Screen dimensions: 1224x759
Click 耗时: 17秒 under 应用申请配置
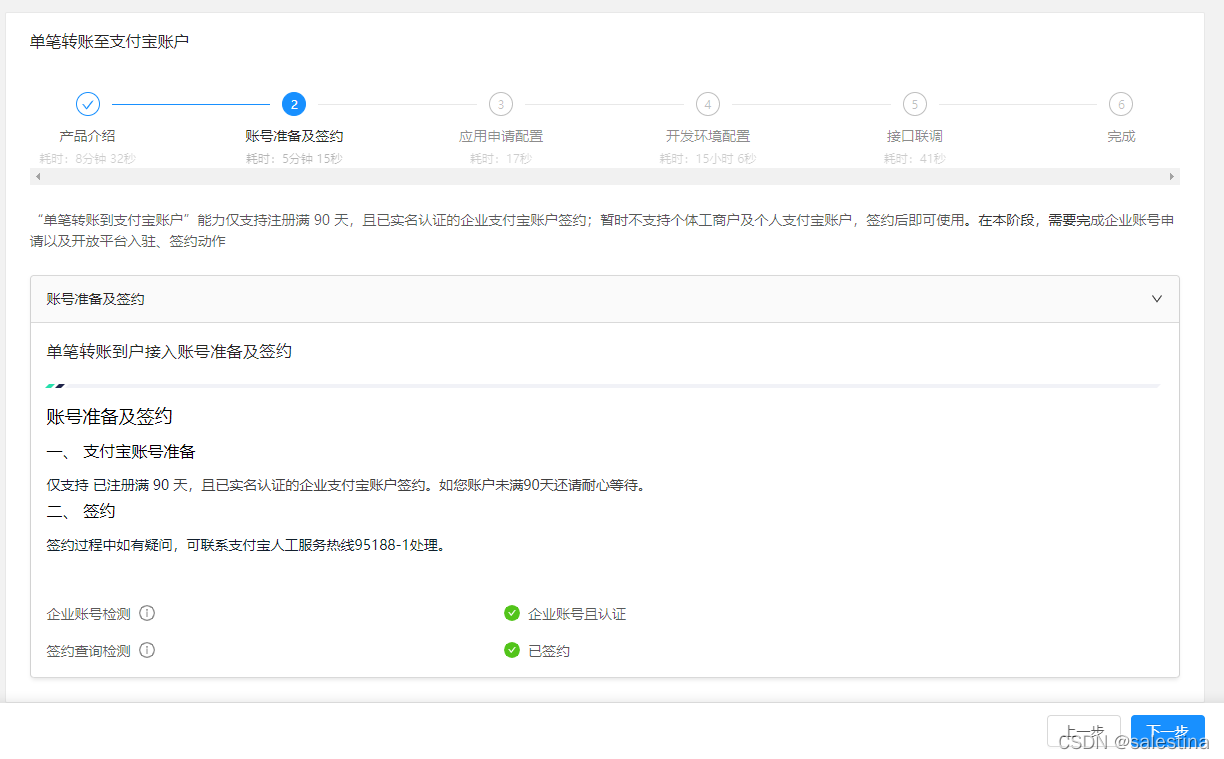point(501,158)
